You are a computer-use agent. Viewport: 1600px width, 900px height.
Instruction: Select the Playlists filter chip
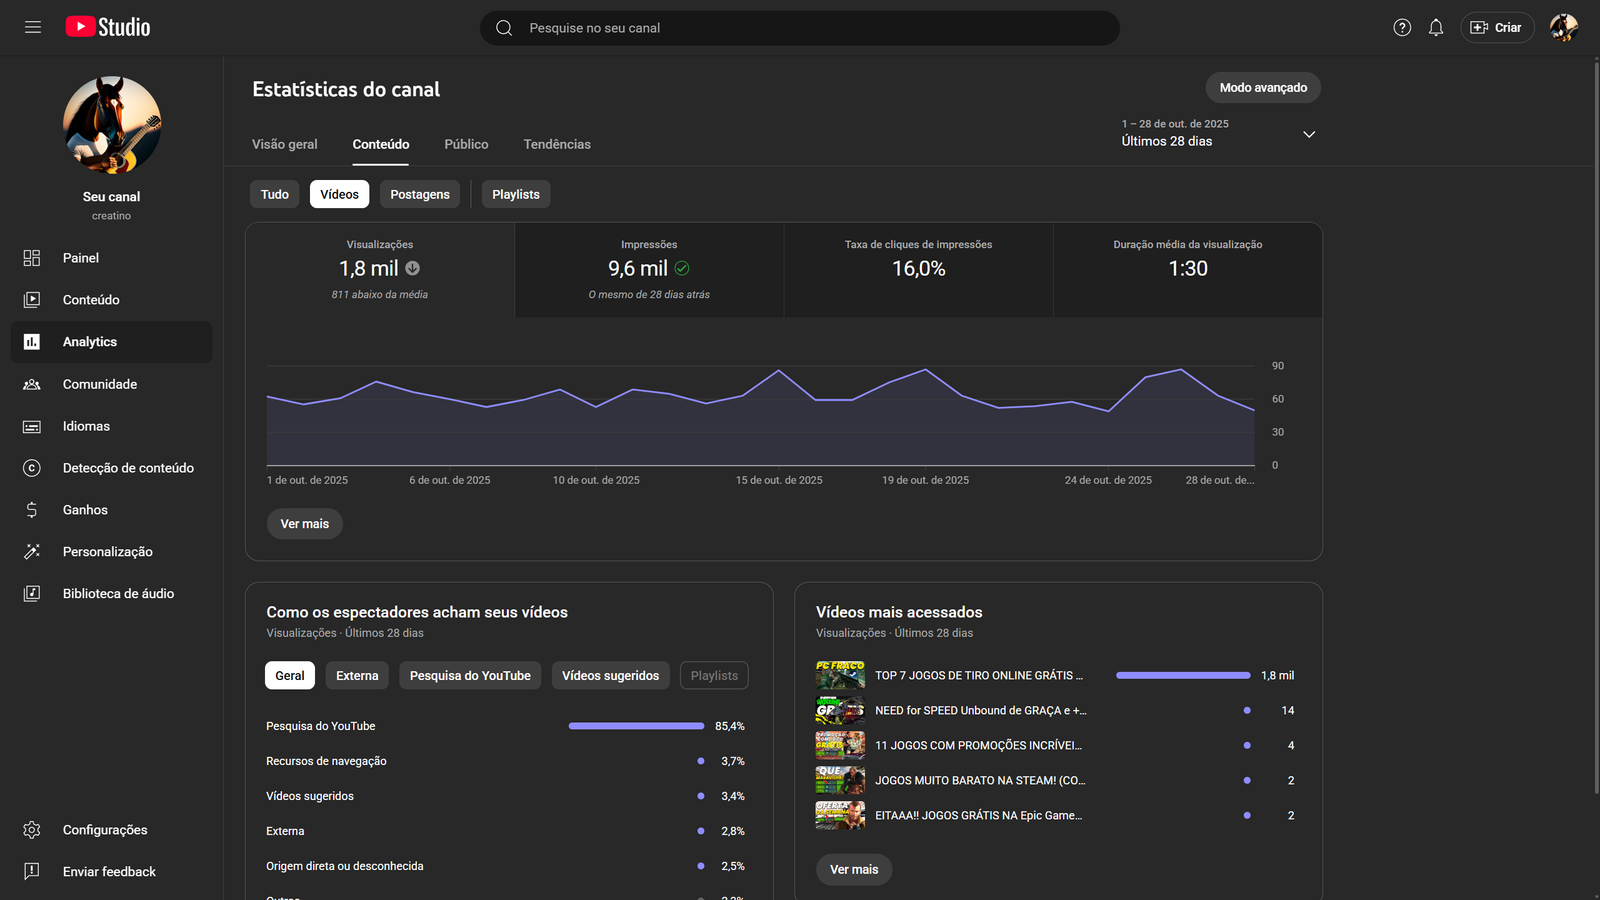pos(516,194)
